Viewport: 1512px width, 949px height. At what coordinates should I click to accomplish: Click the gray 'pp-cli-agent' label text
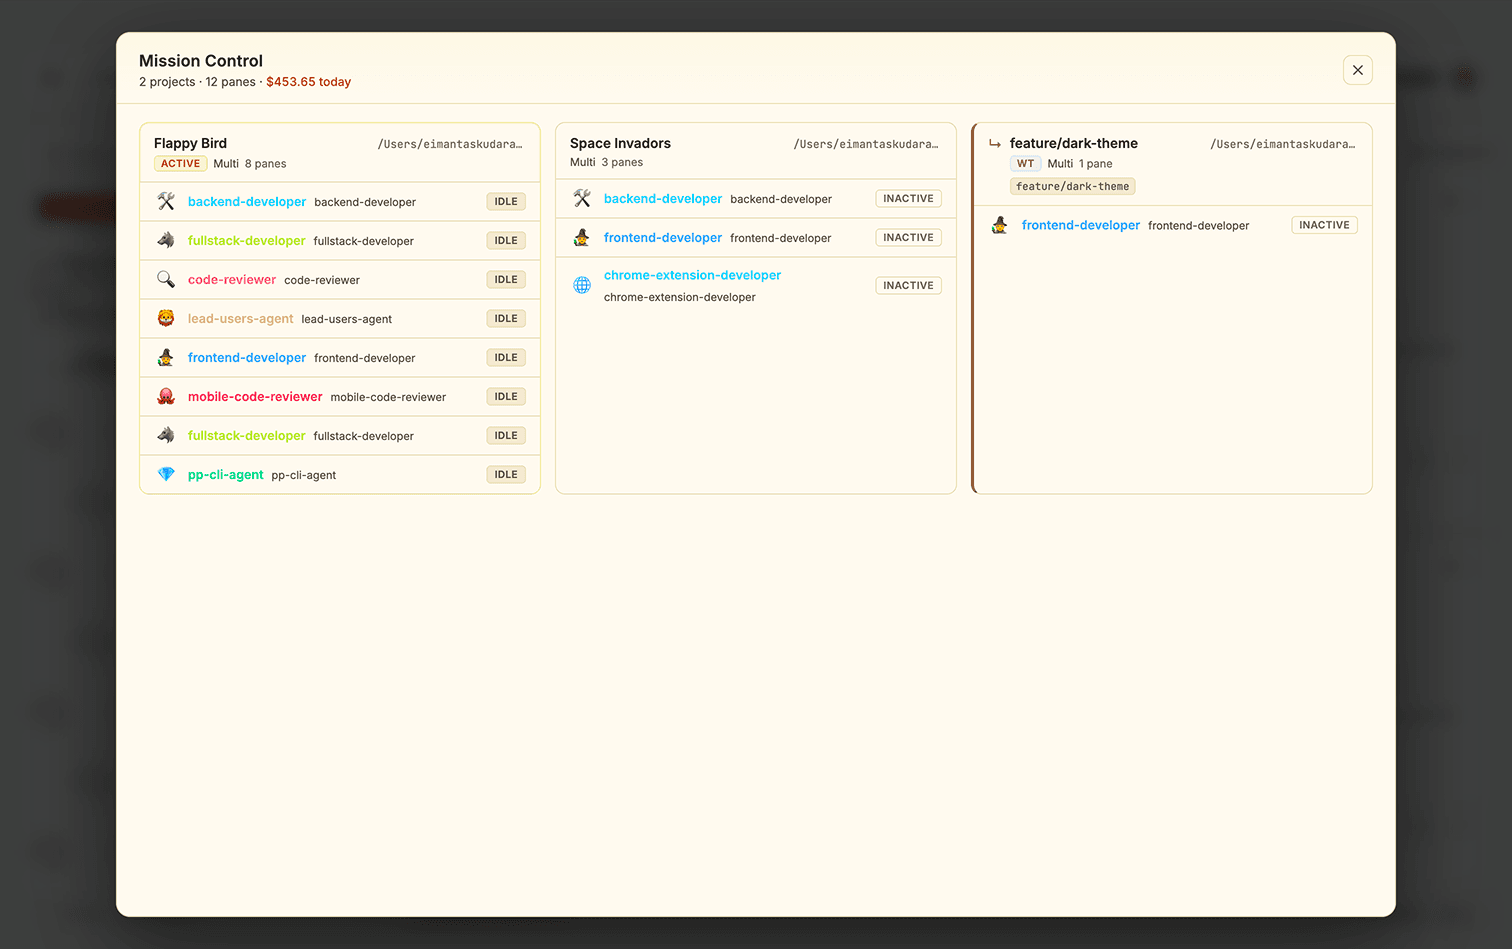[304, 475]
